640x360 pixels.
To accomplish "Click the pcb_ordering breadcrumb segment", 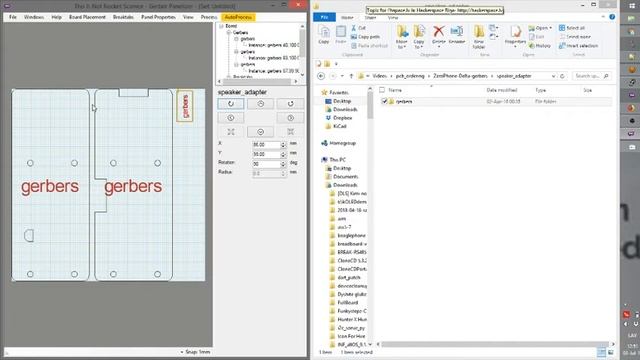I will pos(410,76).
